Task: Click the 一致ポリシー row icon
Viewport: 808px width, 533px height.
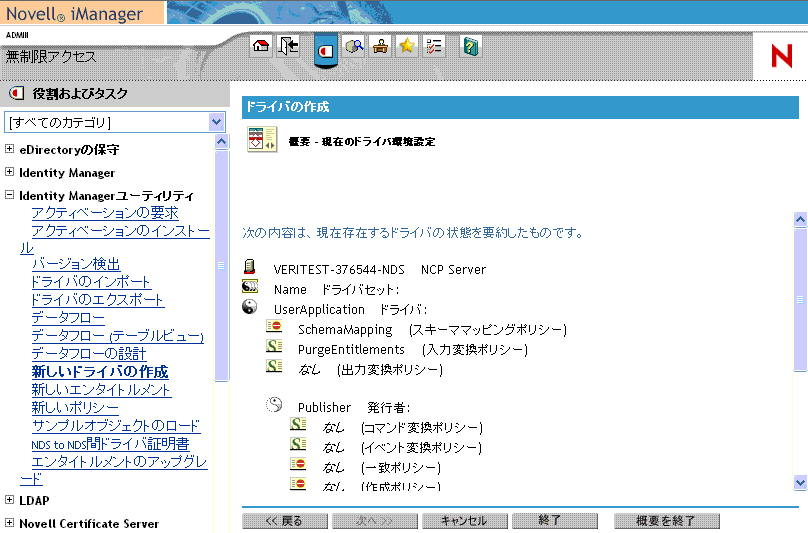Action: click(x=298, y=464)
